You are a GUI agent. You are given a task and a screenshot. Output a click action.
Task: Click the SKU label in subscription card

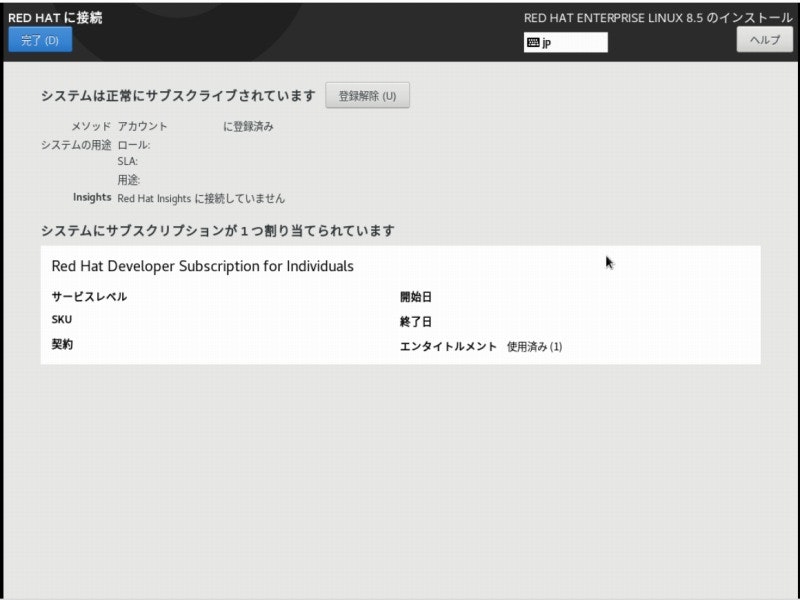coord(62,319)
